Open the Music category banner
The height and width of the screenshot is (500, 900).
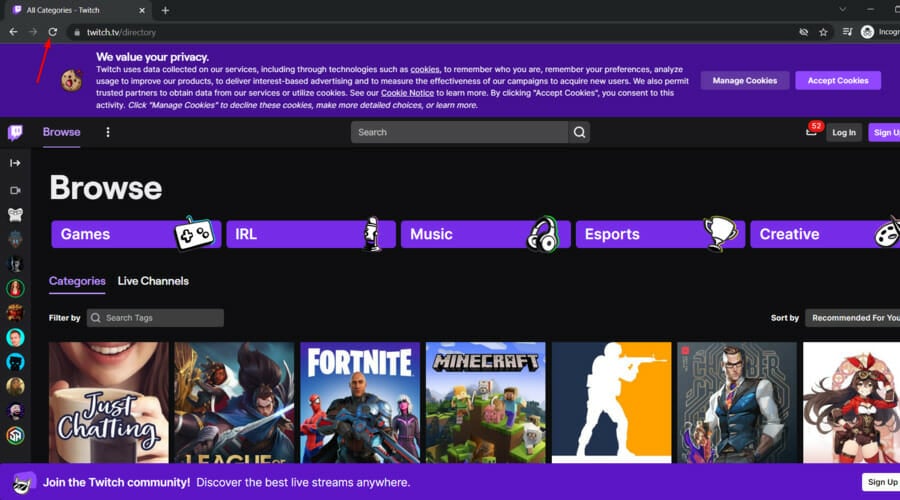point(486,234)
